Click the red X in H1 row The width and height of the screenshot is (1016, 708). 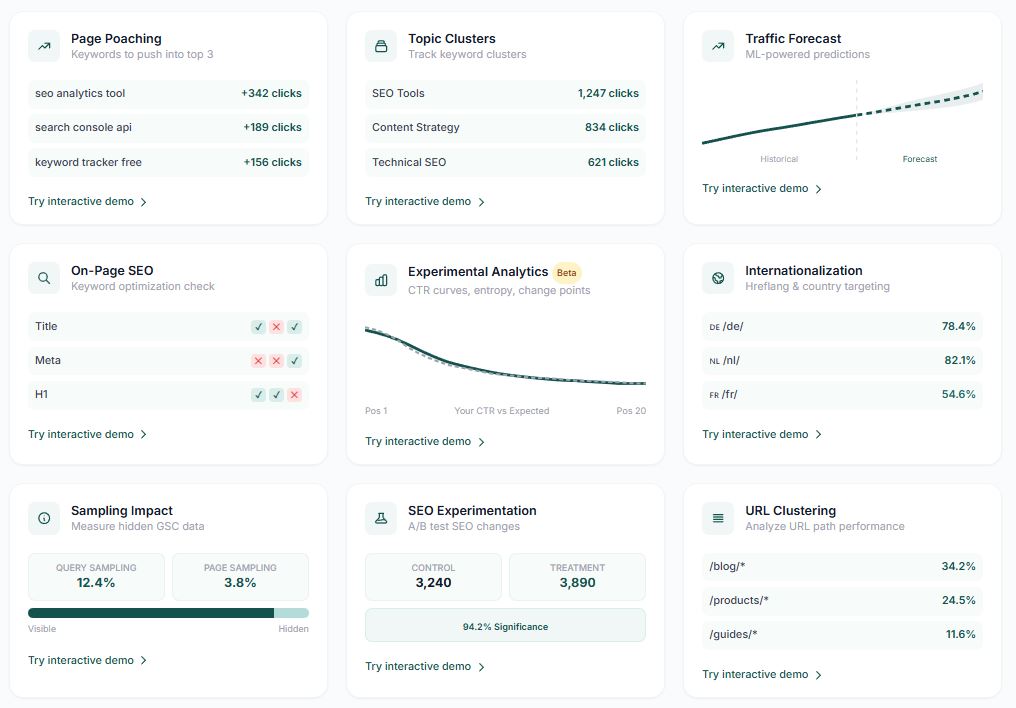295,394
